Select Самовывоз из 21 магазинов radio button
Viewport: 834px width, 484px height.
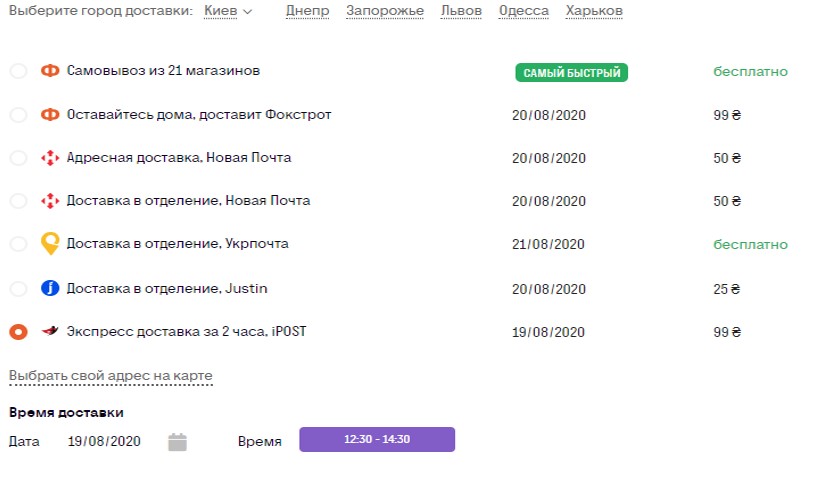pos(18,71)
